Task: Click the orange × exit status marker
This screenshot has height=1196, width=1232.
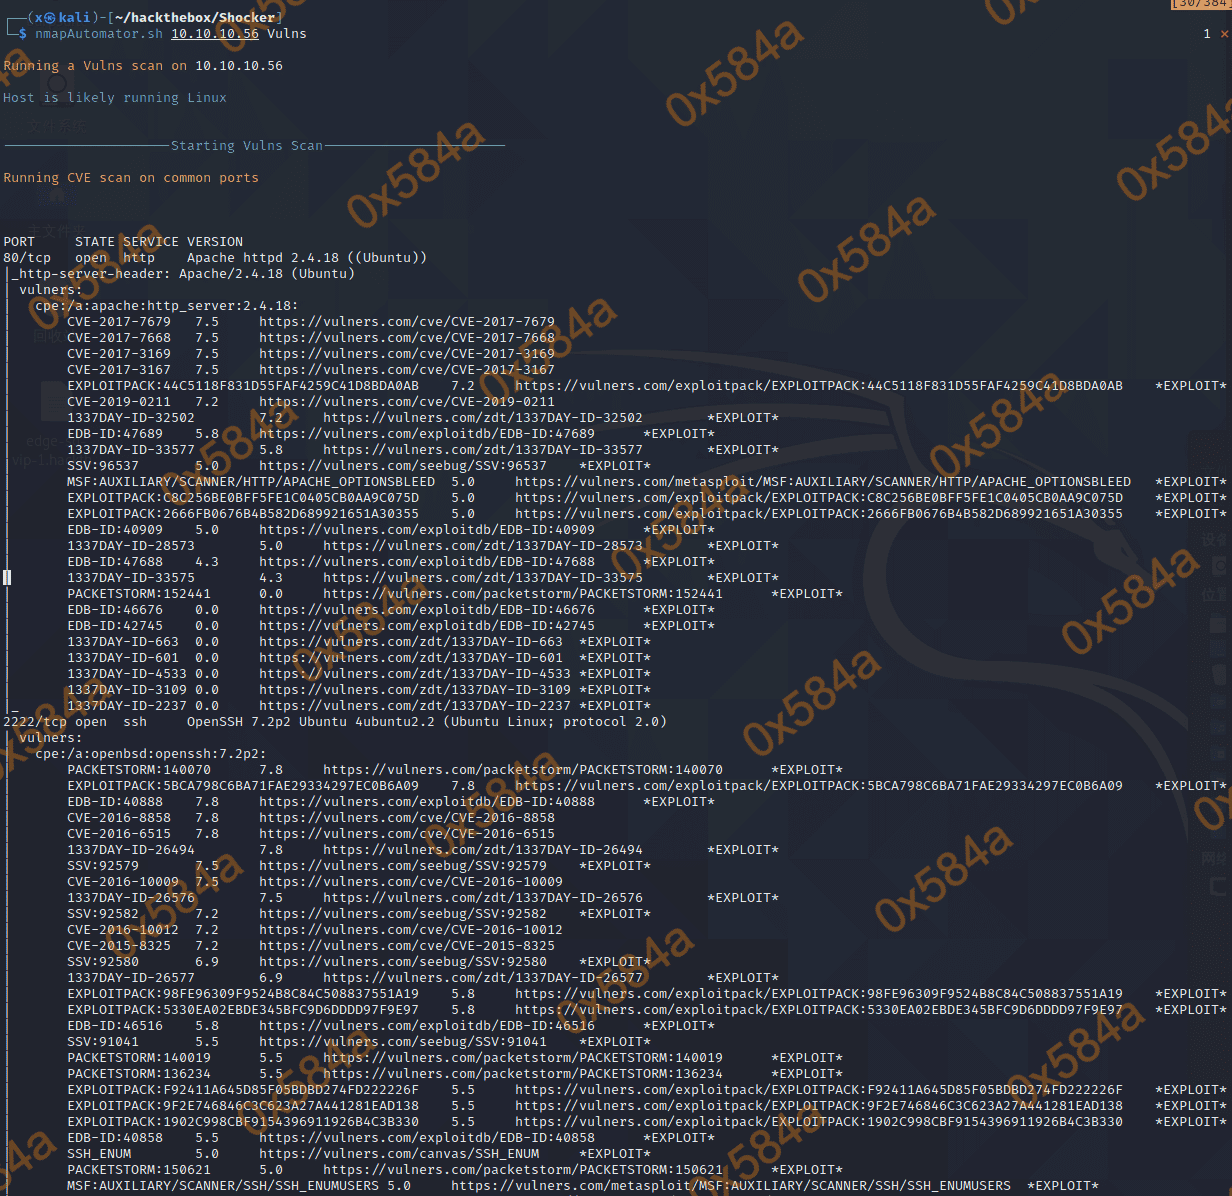Action: (1224, 34)
